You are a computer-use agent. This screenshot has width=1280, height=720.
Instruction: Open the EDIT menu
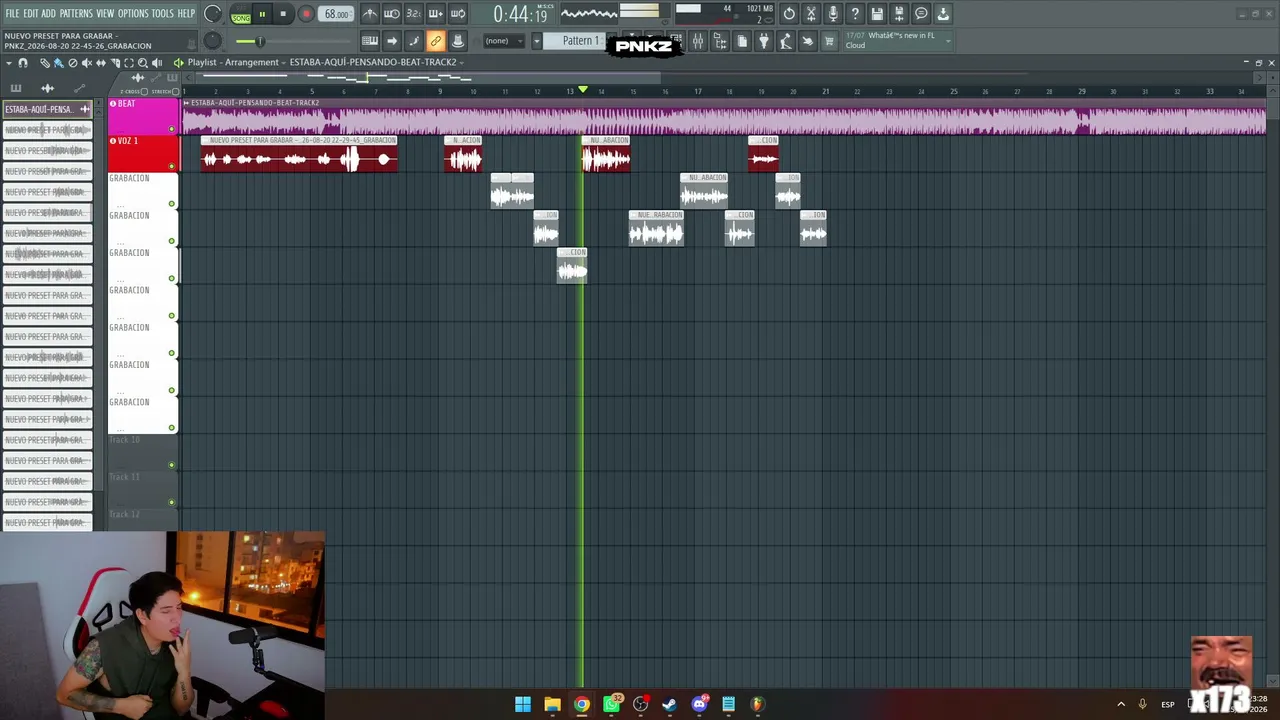[31, 13]
